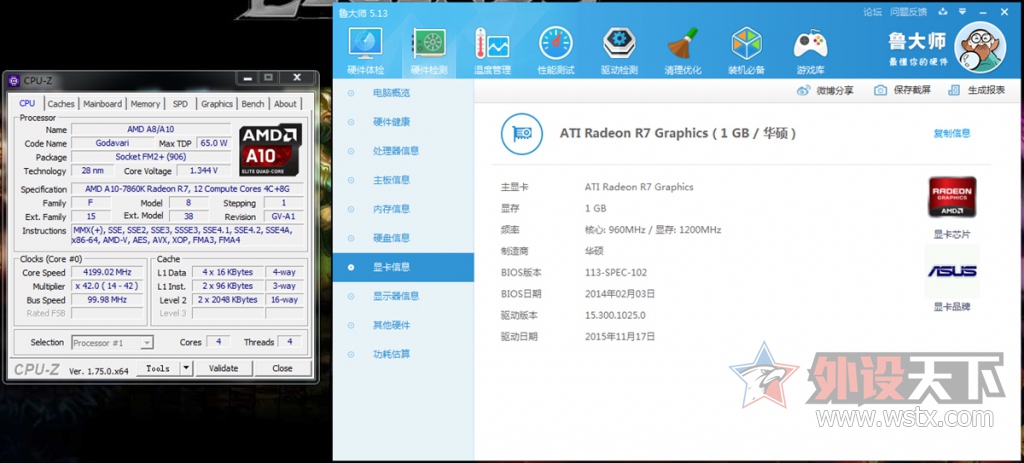1024x463 pixels.
Task: Click CPU-Z Validate button
Action: [223, 368]
